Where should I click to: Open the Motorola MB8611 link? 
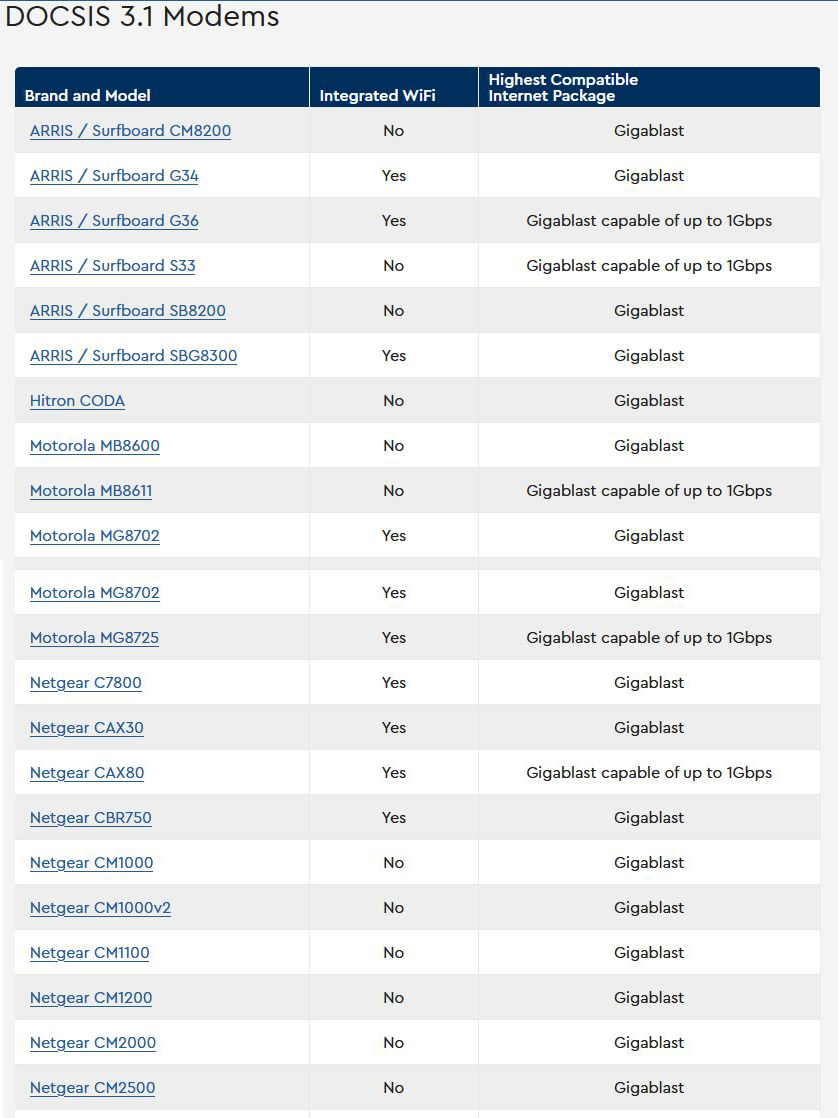tap(91, 490)
